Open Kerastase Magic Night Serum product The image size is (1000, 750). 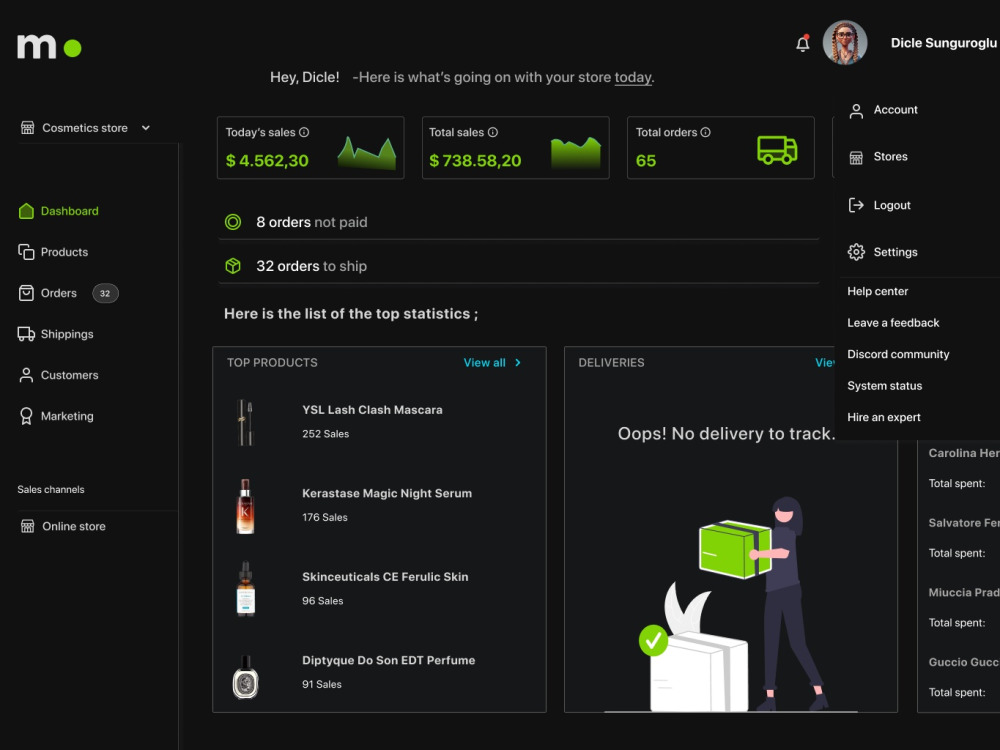pos(387,493)
